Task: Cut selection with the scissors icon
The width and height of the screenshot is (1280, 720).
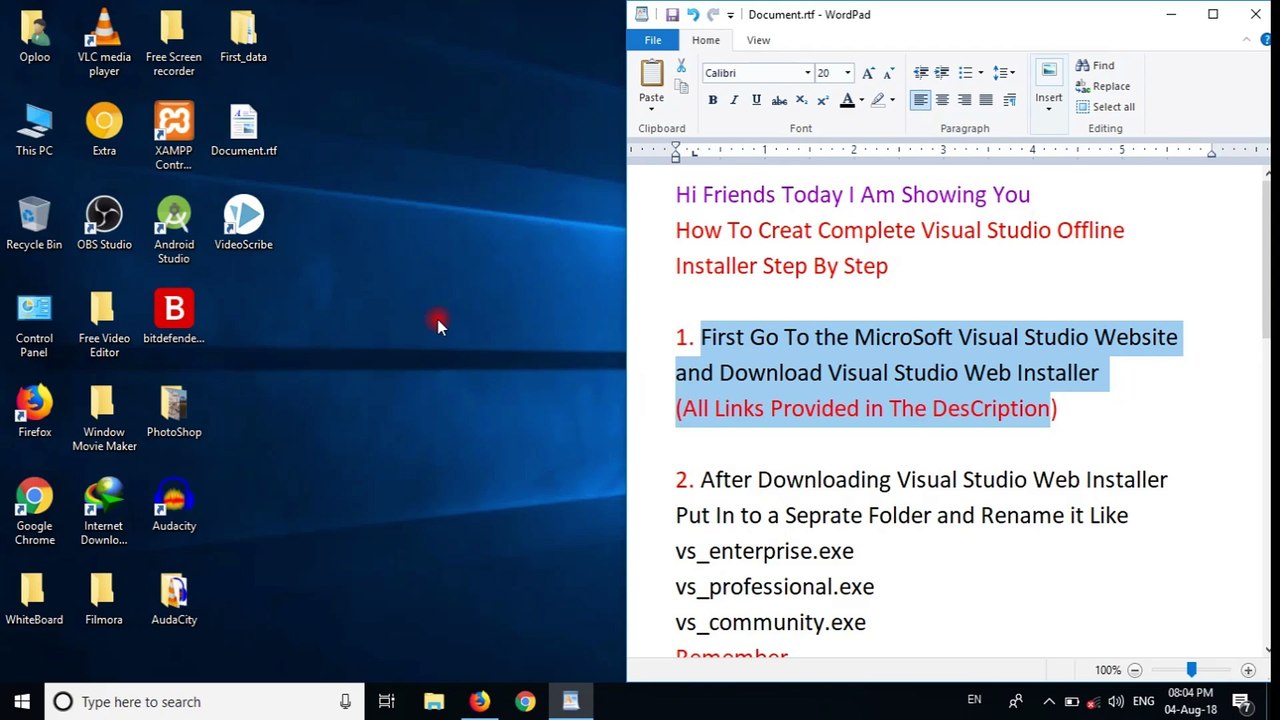Action: click(681, 66)
